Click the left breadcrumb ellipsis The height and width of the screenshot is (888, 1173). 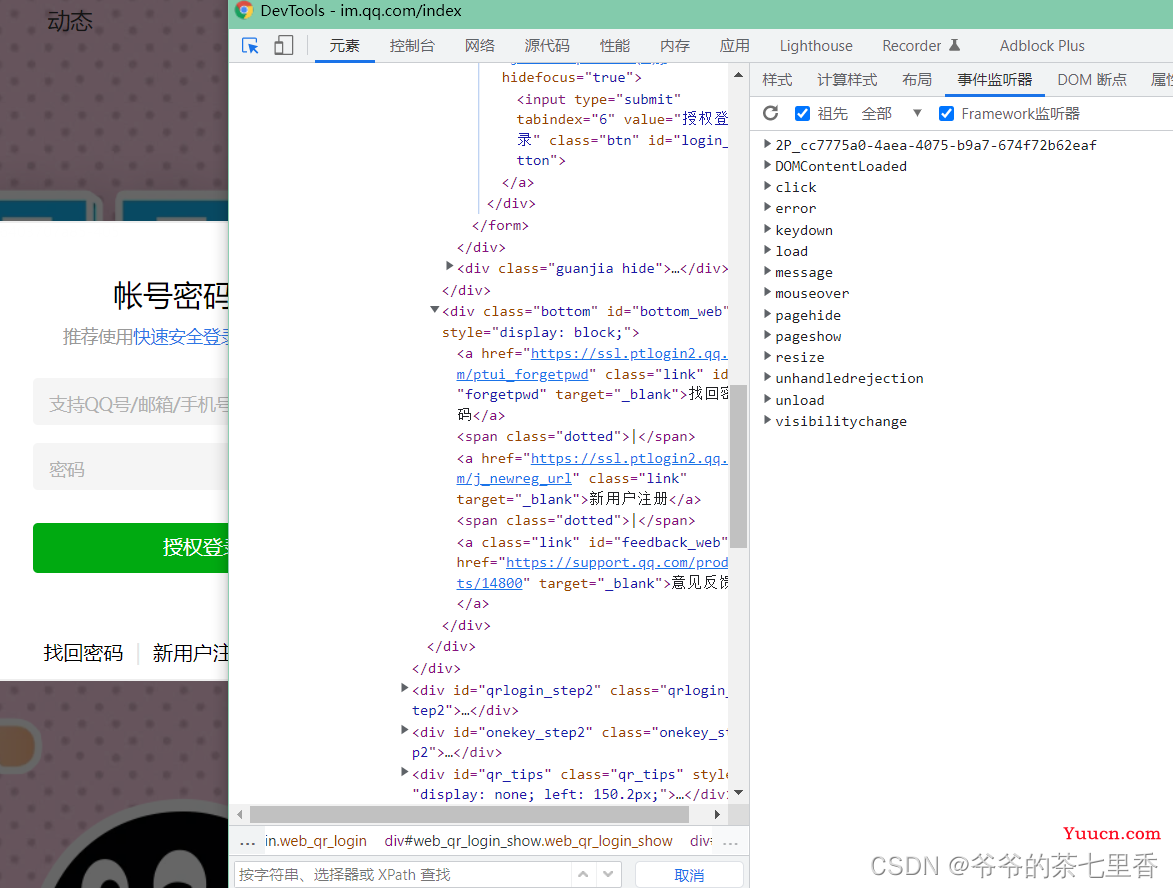point(247,842)
